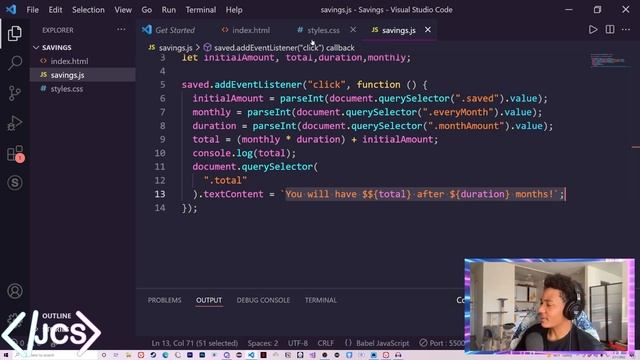Click the Run Code play icon
Viewport: 640px width, 360px height.
[x=593, y=30]
